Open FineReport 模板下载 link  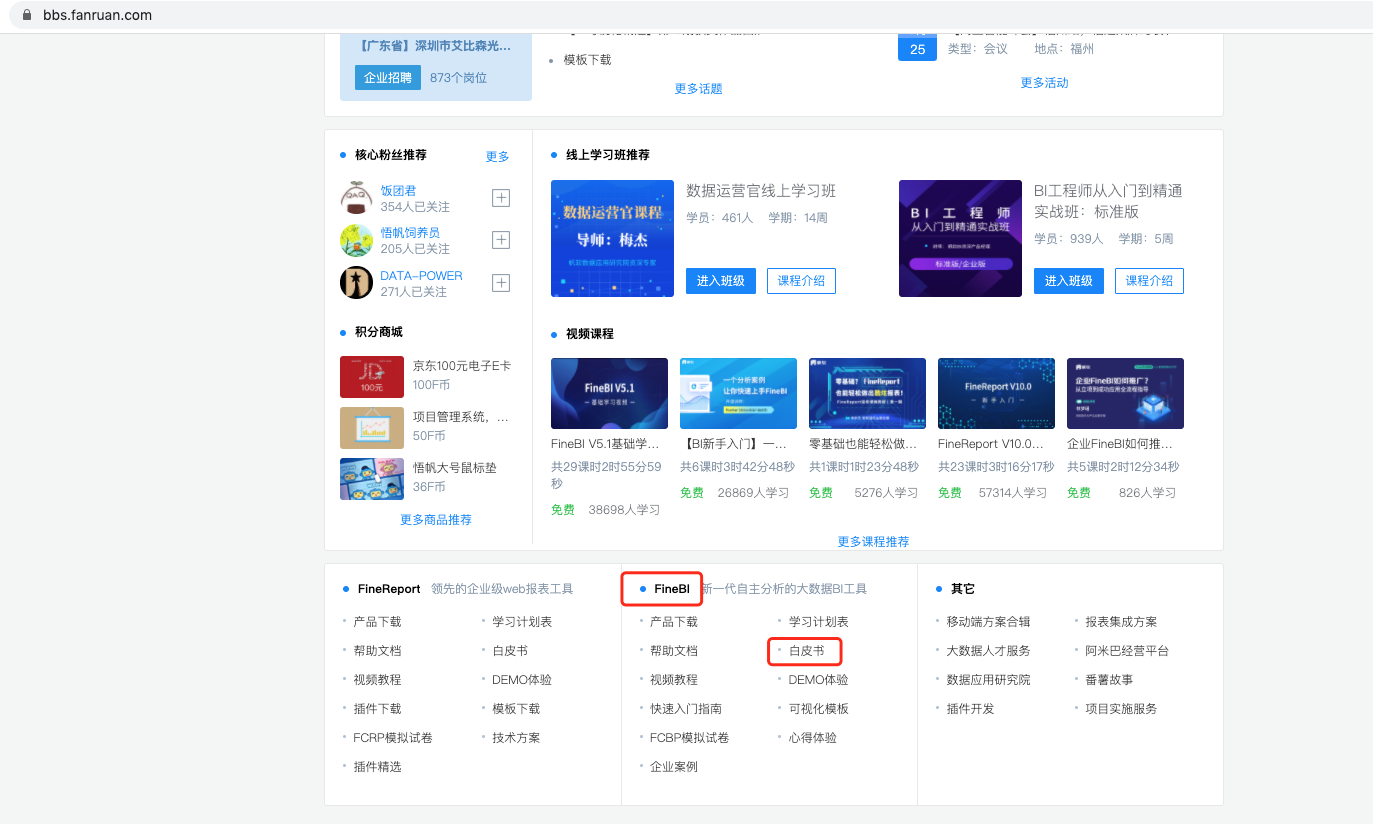(516, 709)
